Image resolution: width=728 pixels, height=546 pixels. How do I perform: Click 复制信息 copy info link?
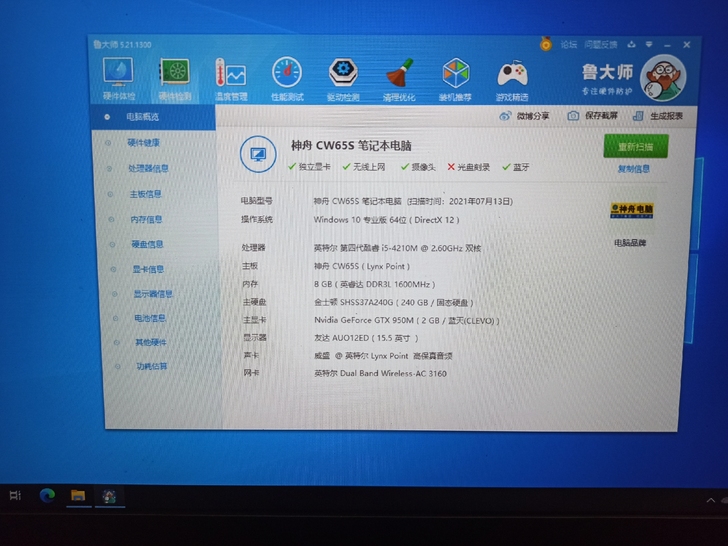click(634, 169)
